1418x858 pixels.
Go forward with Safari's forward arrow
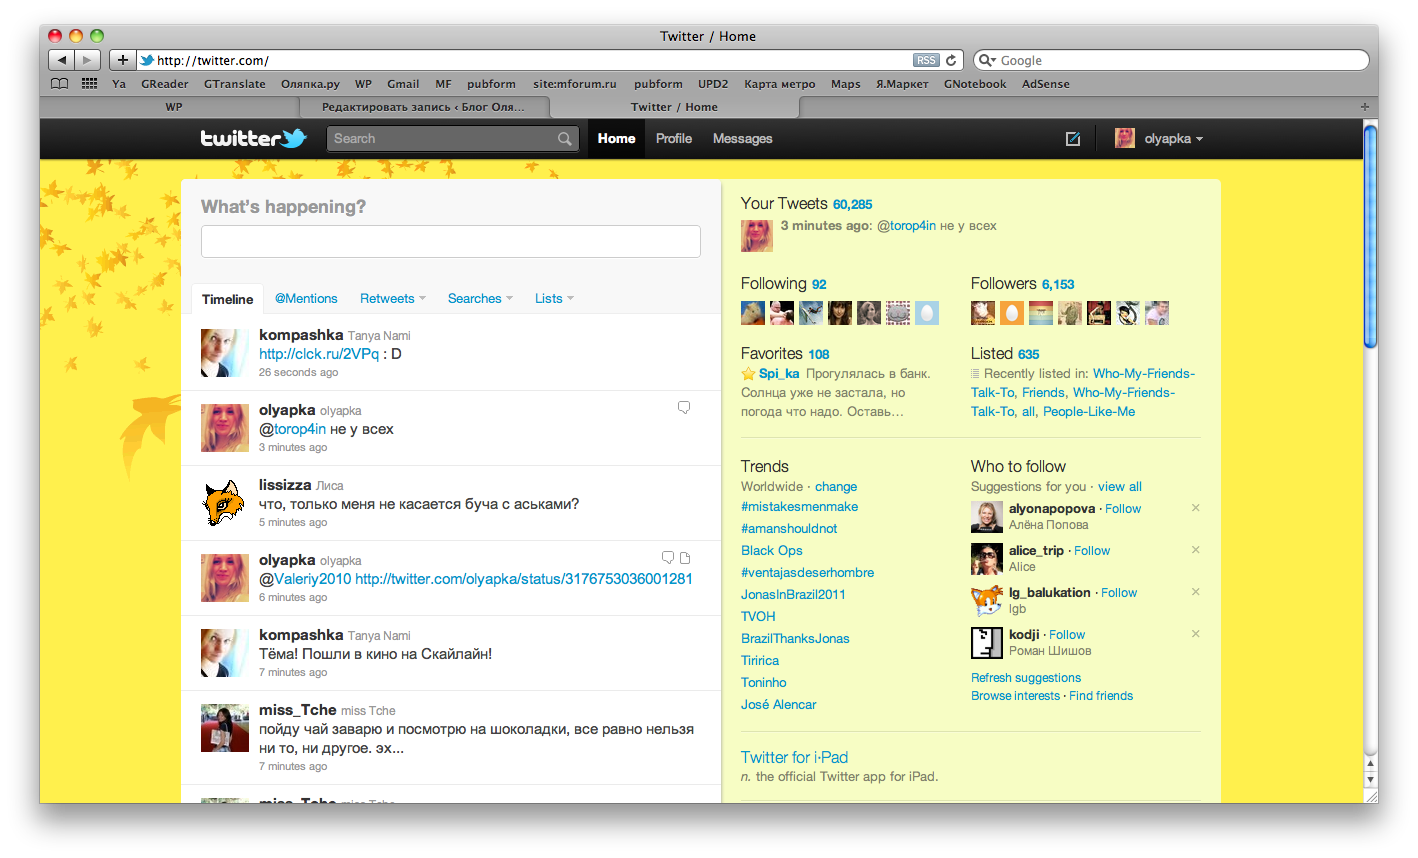[88, 60]
